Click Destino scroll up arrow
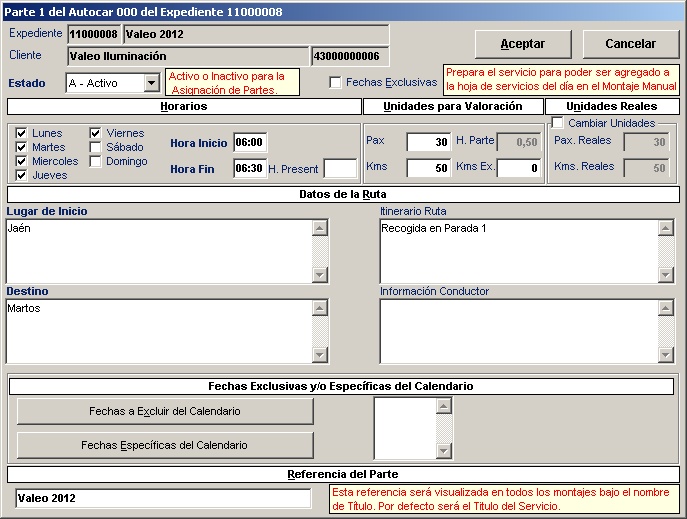The width and height of the screenshot is (687, 519). 320,308
